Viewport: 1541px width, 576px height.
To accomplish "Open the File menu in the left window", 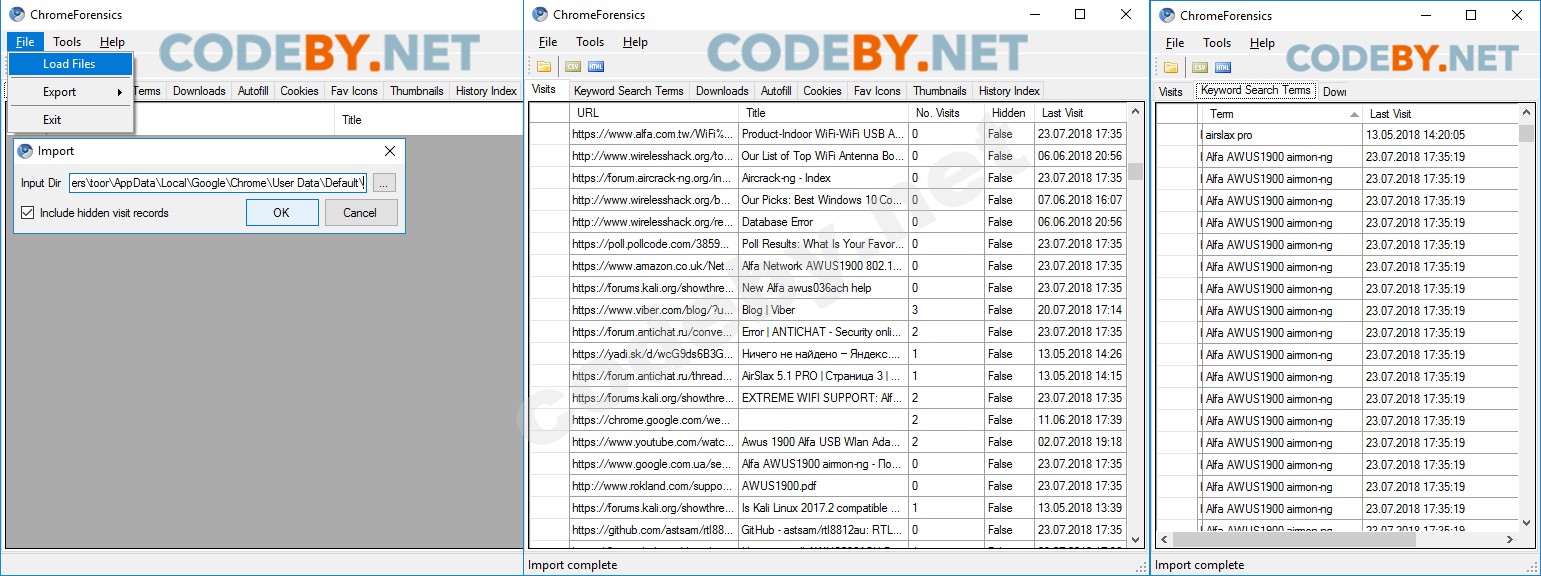I will tap(25, 41).
